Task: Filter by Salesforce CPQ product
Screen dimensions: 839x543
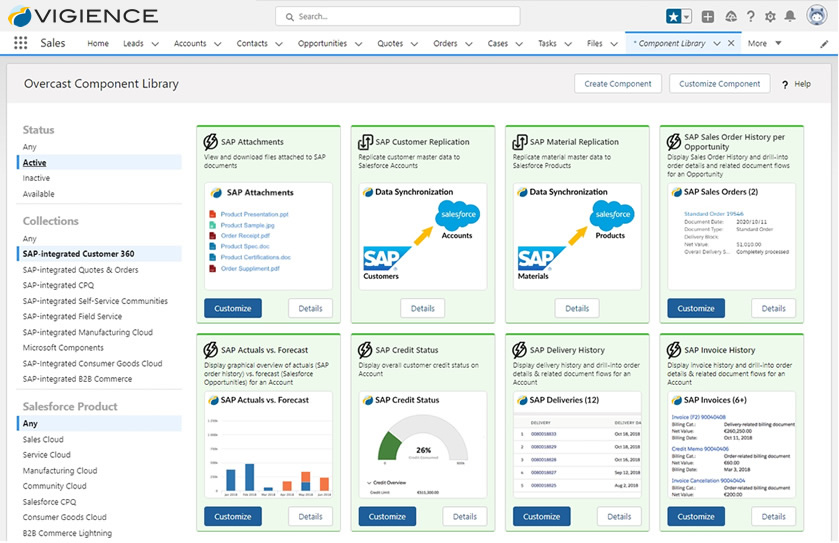Action: 49,502
